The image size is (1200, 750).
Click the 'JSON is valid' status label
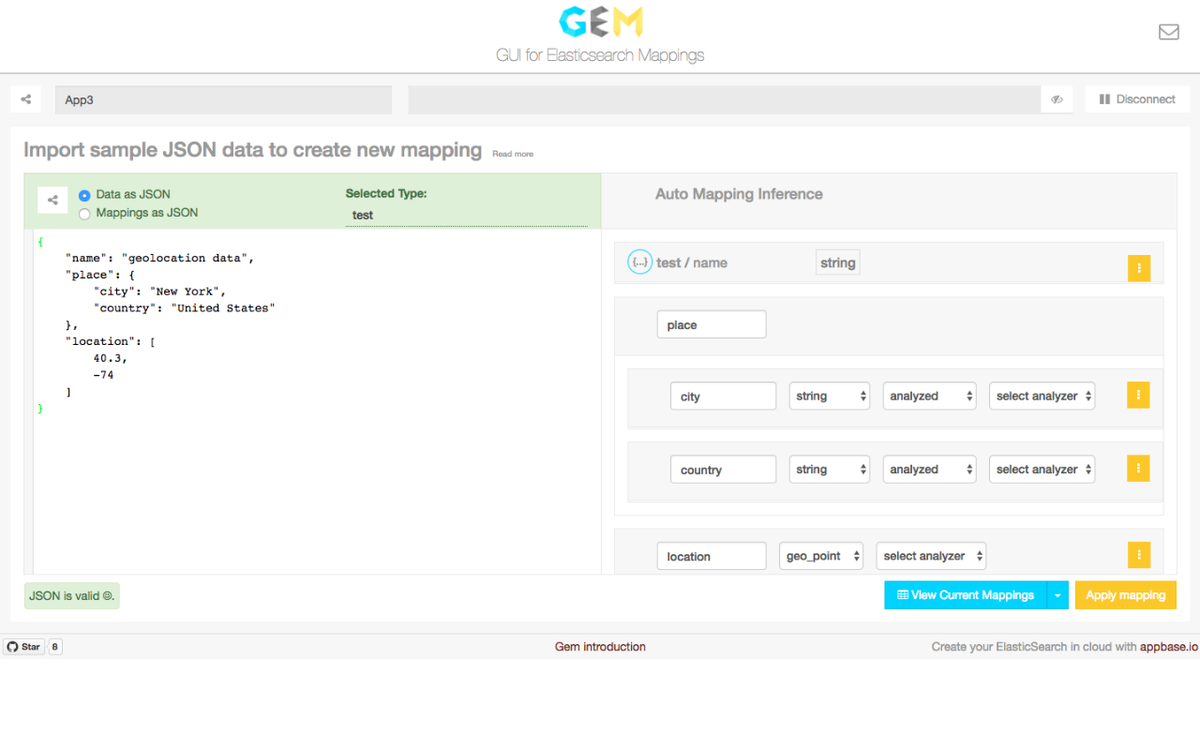click(x=72, y=595)
